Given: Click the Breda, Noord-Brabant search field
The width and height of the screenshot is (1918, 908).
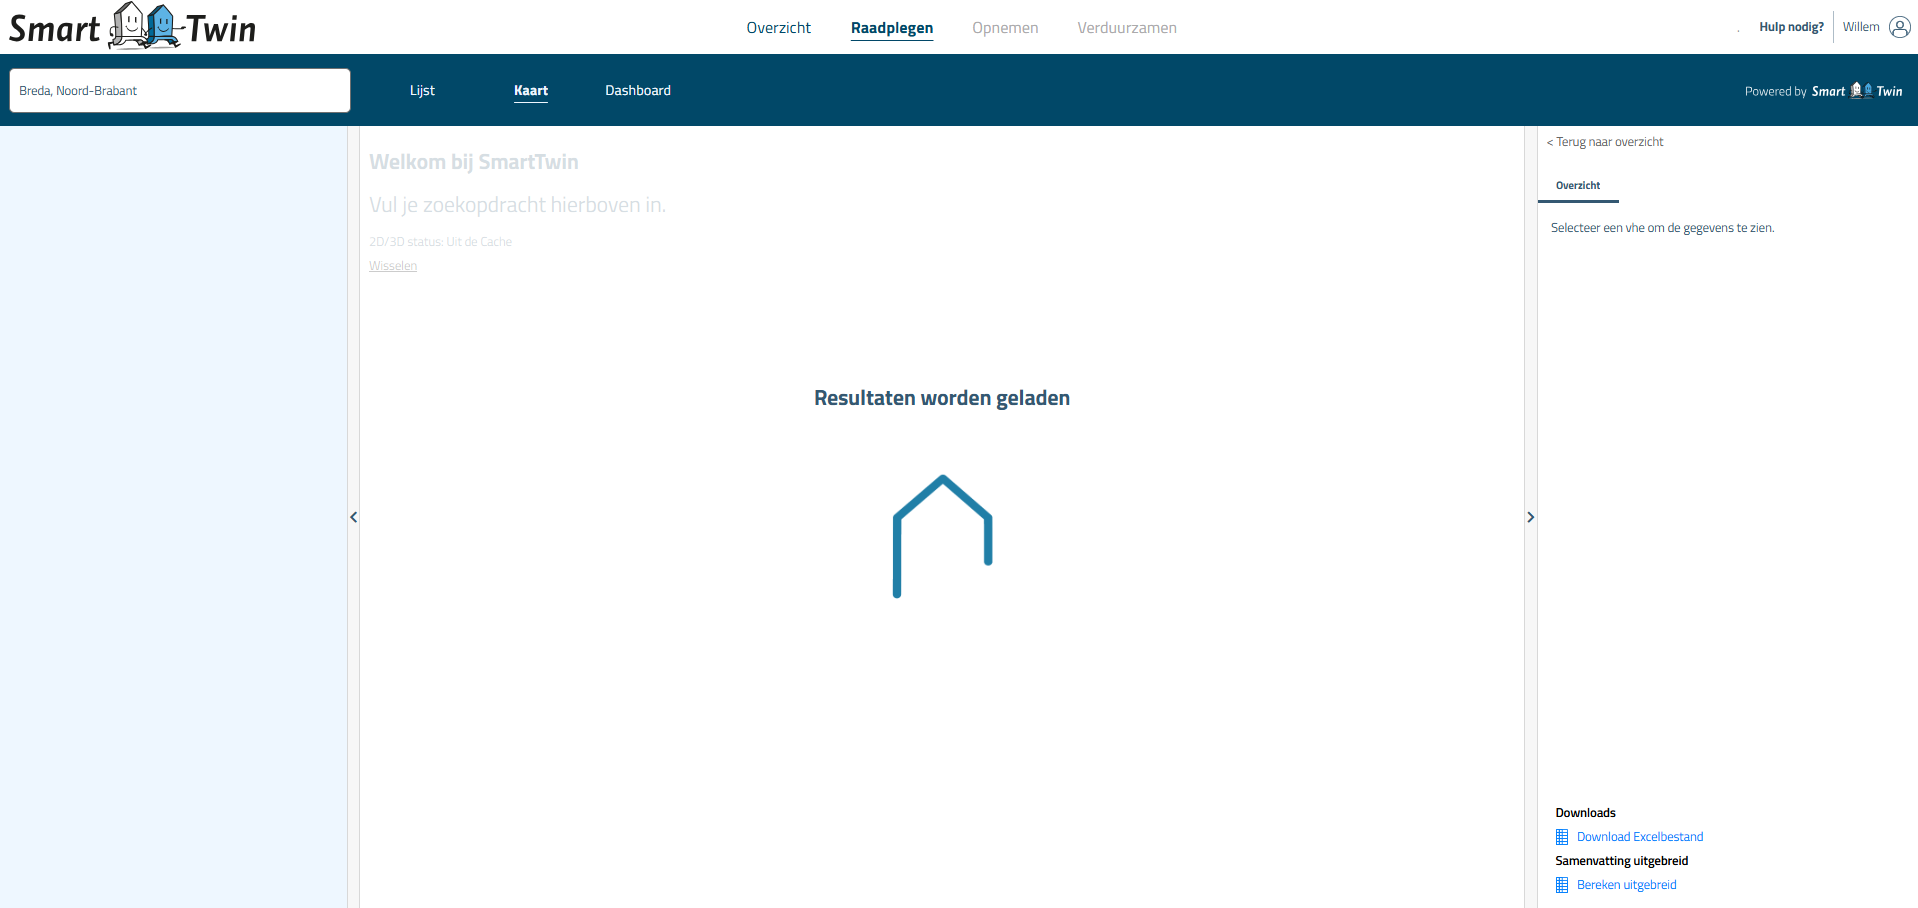Looking at the screenshot, I should (180, 91).
